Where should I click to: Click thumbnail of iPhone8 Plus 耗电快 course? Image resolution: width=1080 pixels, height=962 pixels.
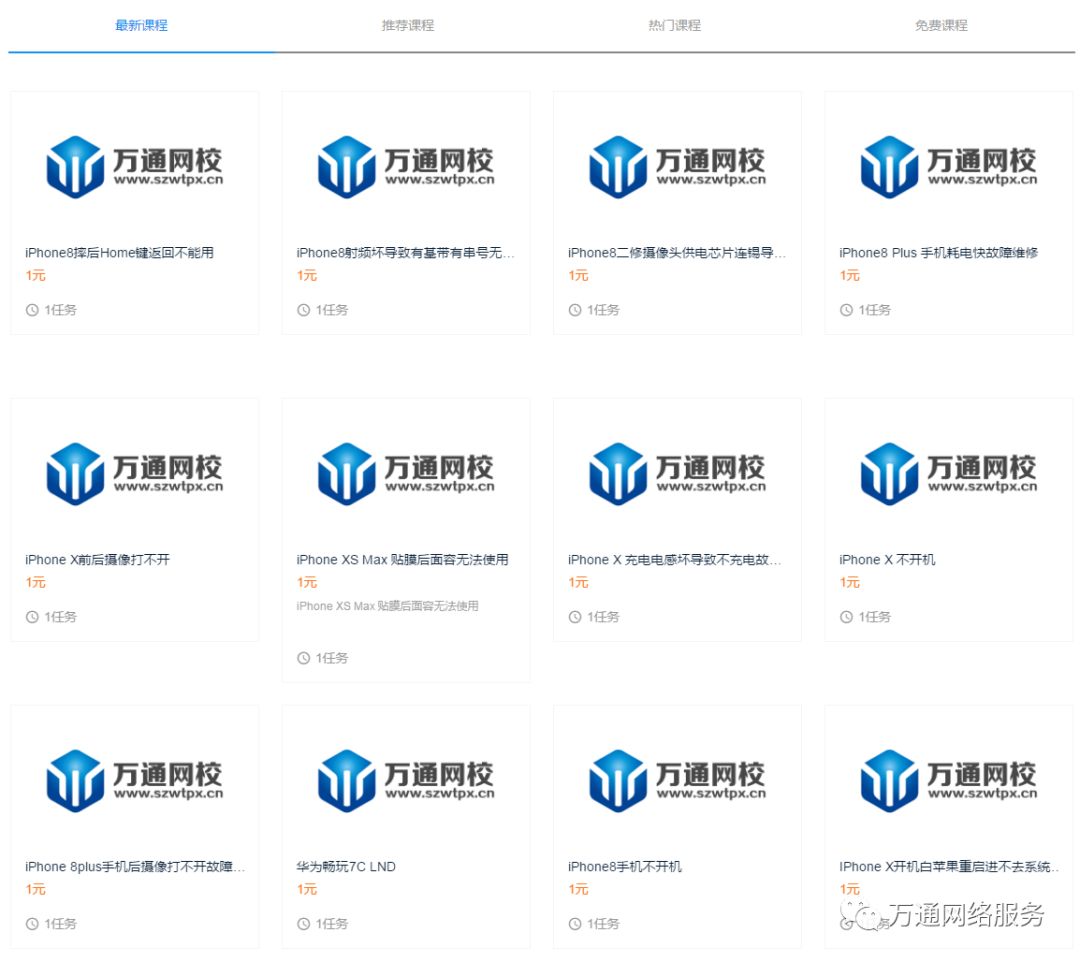click(949, 167)
